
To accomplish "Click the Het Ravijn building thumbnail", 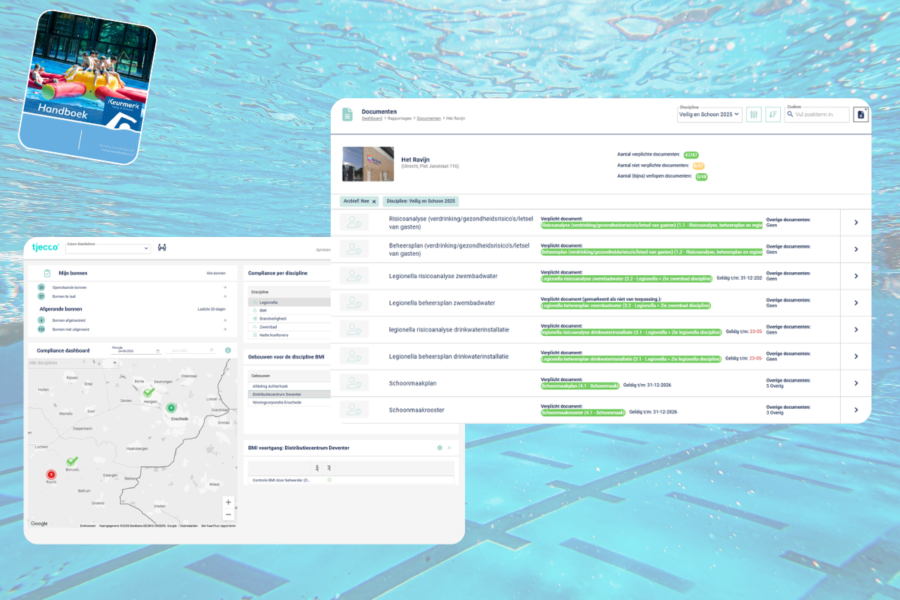I will click(368, 164).
